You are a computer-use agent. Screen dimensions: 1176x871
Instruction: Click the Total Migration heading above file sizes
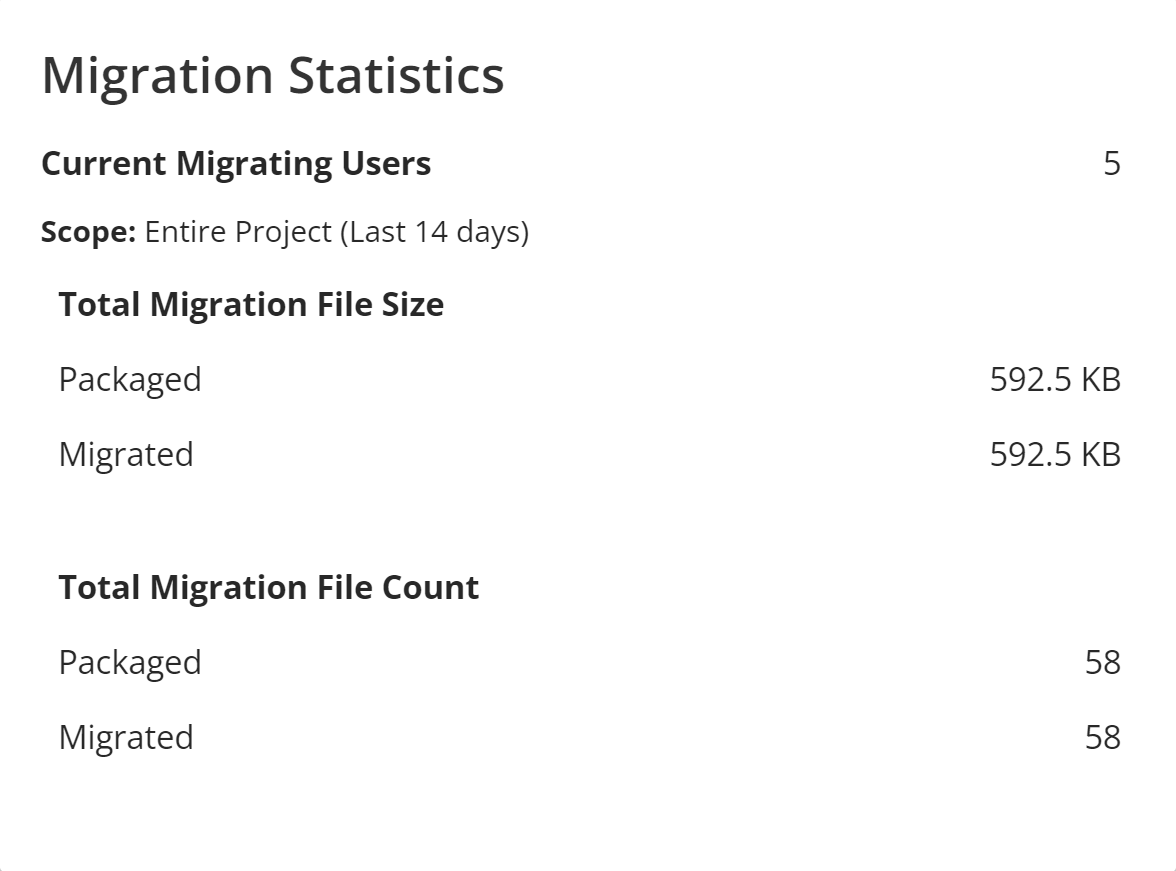[180, 304]
